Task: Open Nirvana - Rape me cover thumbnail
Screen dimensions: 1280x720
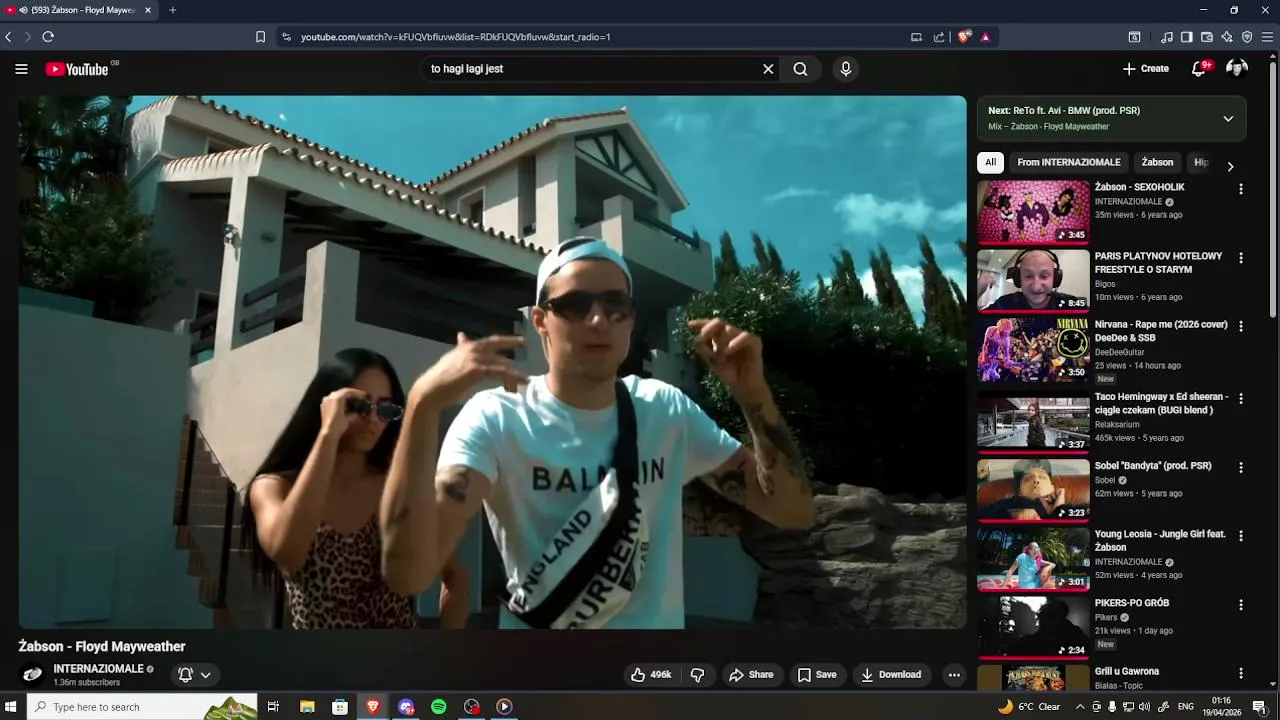Action: pyautogui.click(x=1033, y=350)
